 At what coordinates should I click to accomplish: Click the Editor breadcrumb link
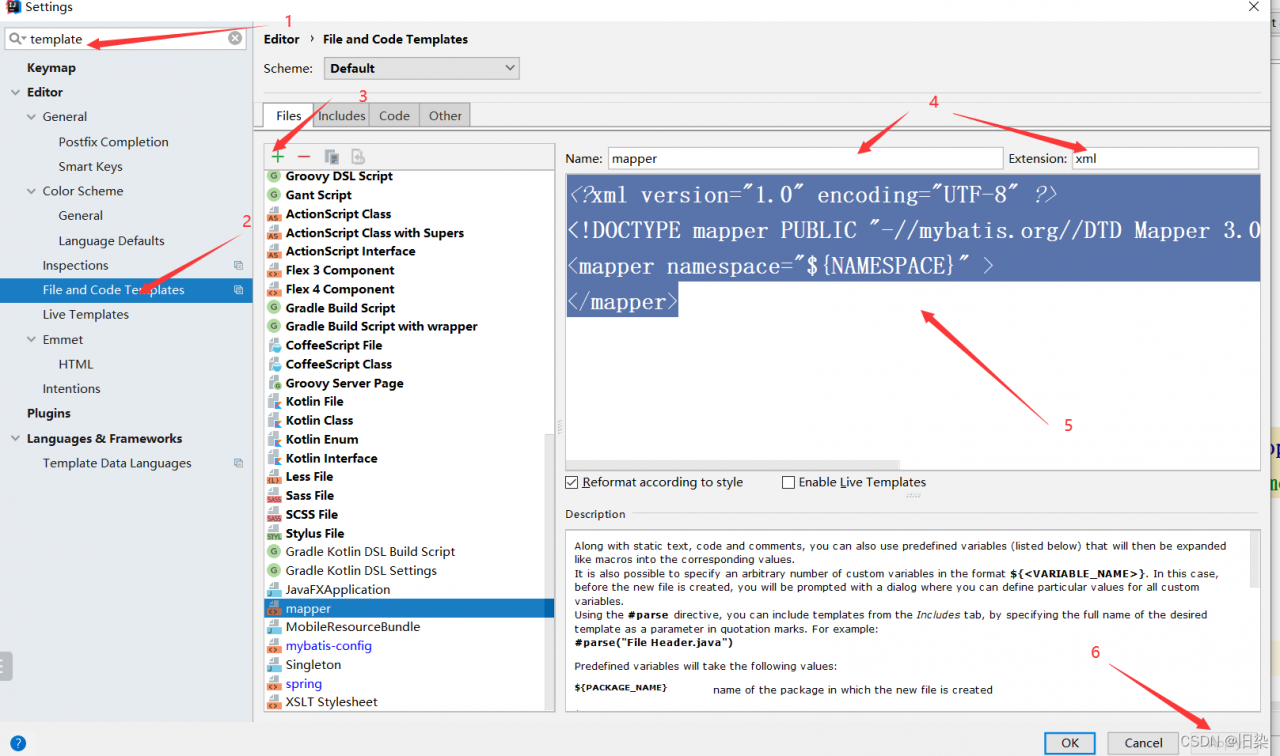282,39
